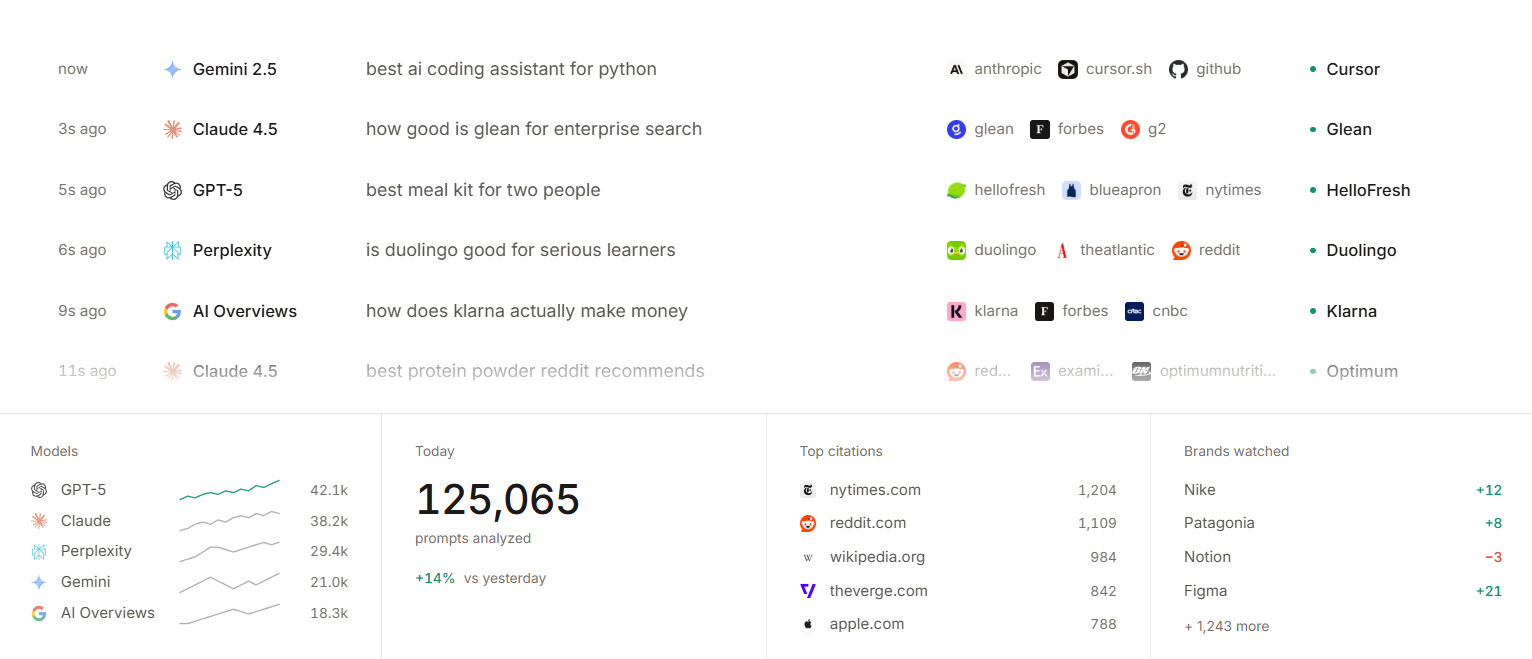Screen dimensions: 1532x659
Task: Select the prompt 'how good is glean for enterprise search'
Action: 534,129
